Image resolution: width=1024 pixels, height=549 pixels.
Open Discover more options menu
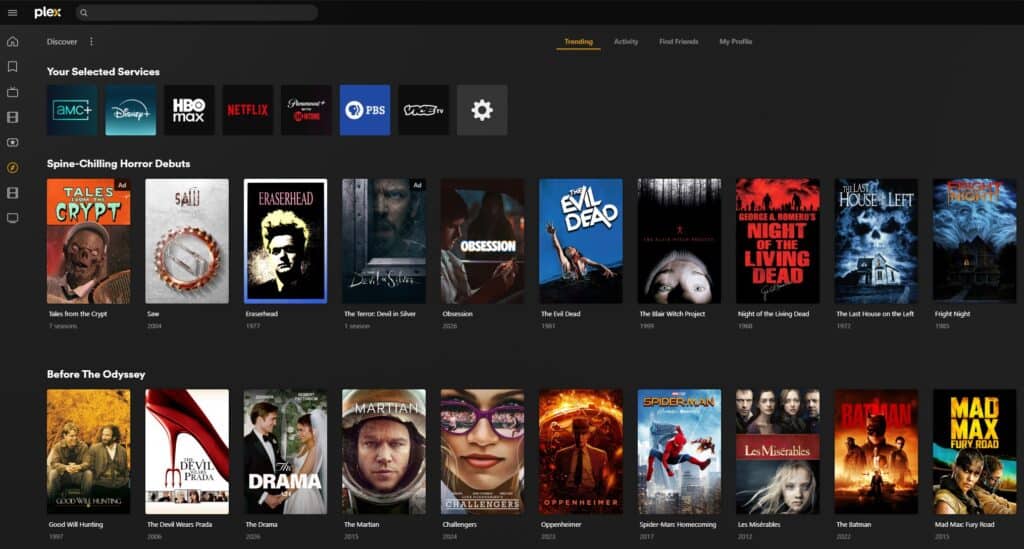click(91, 42)
